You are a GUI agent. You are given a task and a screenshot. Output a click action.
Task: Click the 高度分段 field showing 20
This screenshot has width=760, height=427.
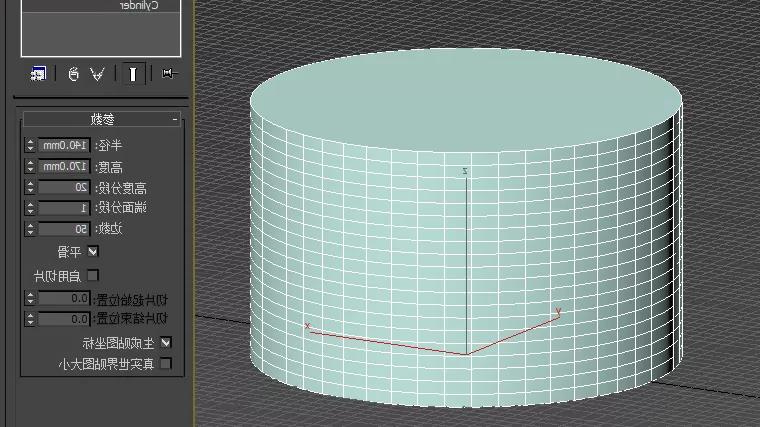point(66,187)
